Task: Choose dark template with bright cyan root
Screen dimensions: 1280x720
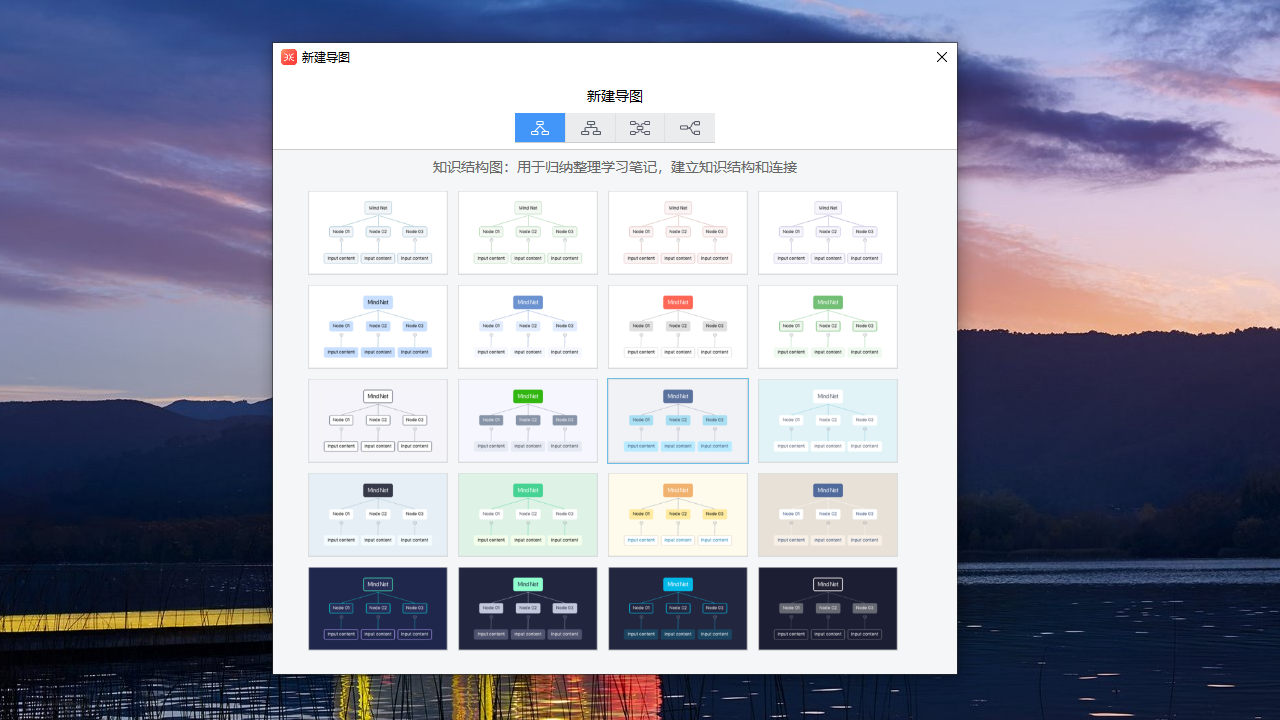Action: 678,609
